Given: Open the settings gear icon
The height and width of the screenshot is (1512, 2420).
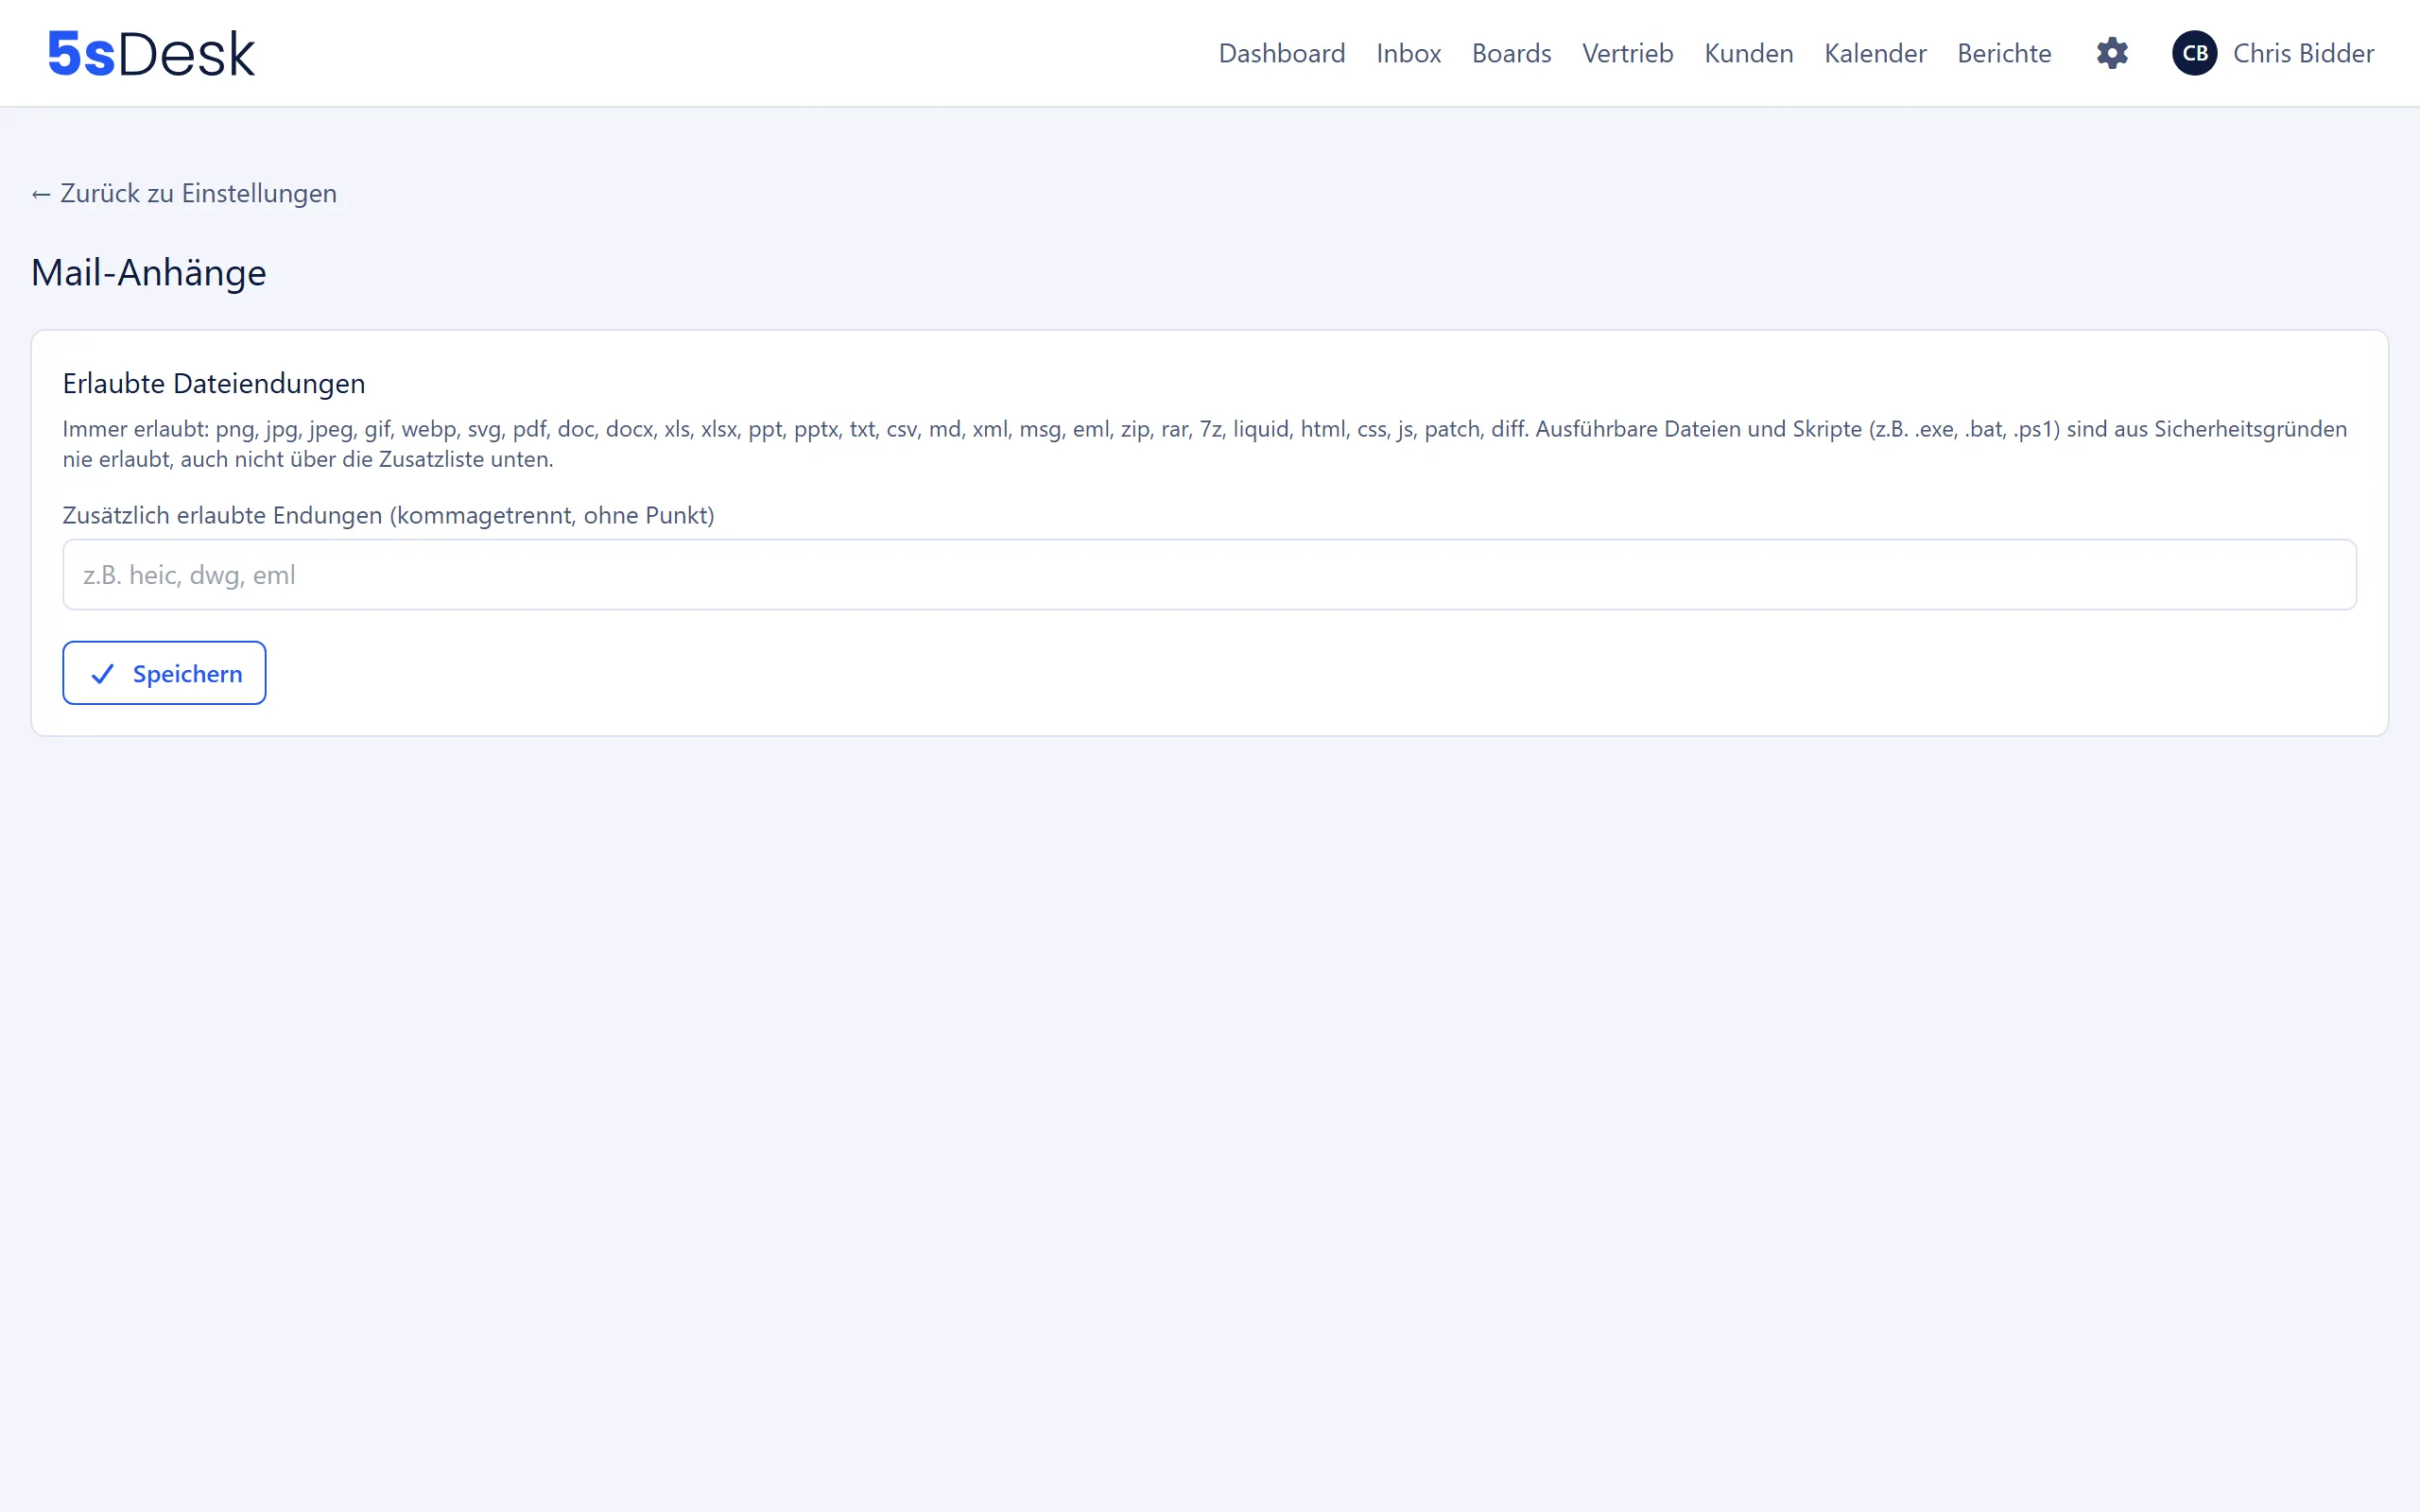Looking at the screenshot, I should pos(2112,53).
